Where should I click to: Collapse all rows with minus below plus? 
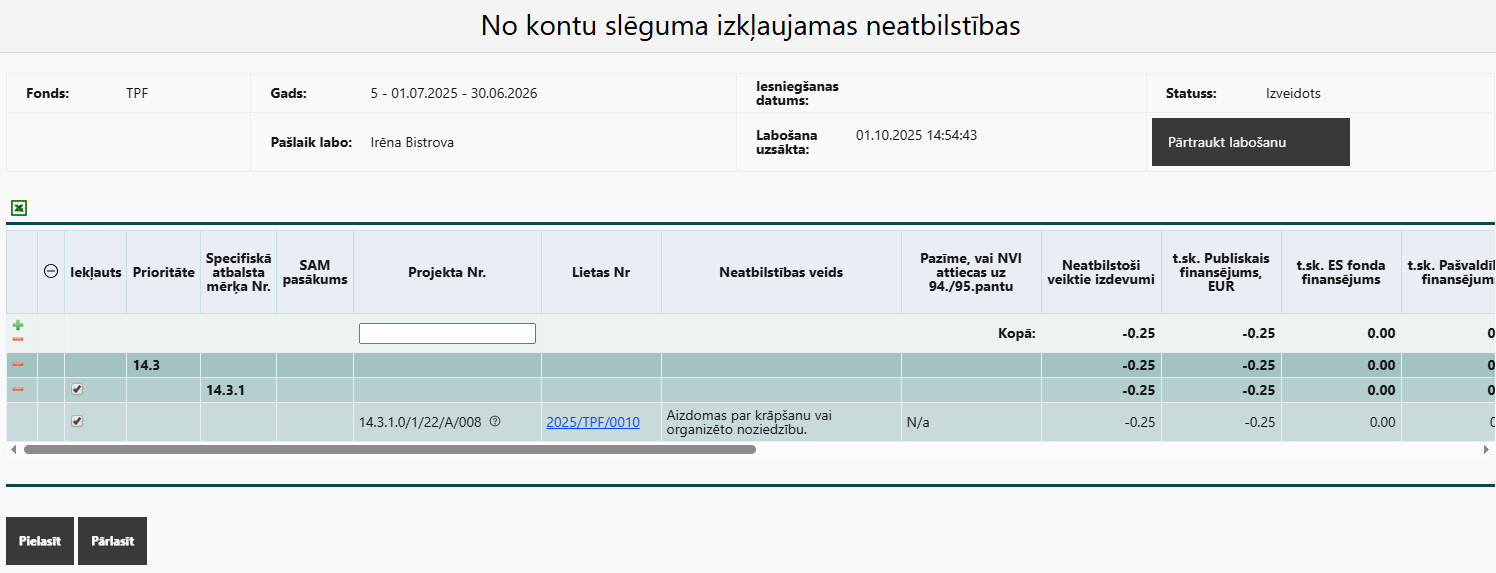18,340
